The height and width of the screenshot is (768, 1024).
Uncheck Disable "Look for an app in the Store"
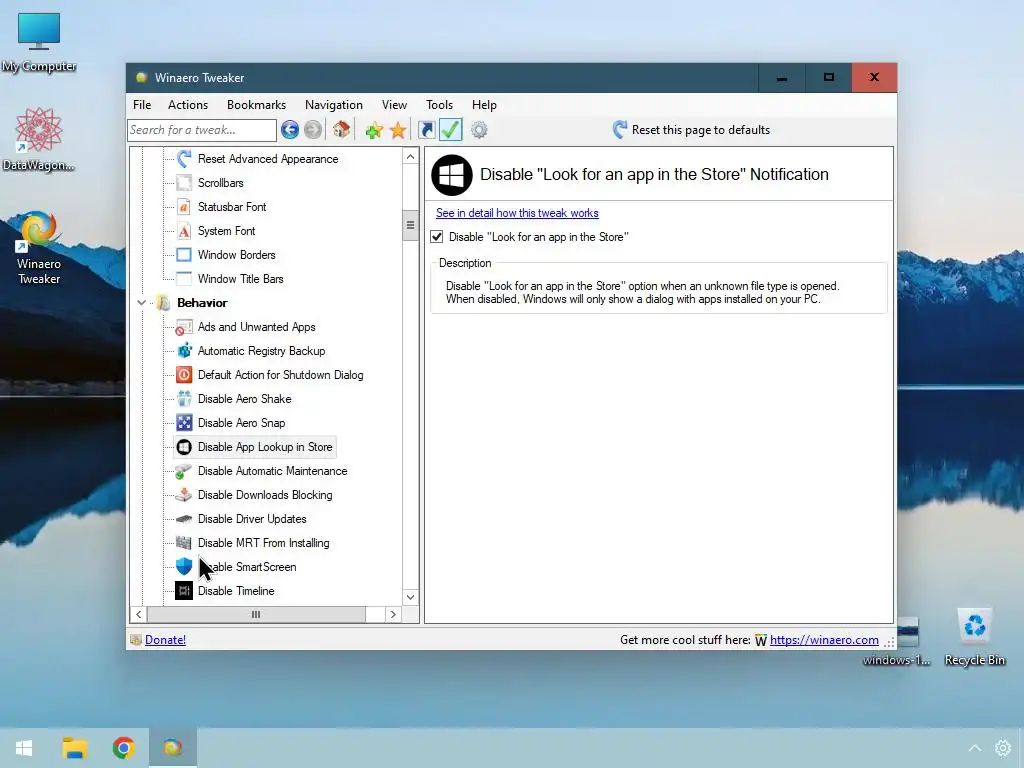(437, 237)
